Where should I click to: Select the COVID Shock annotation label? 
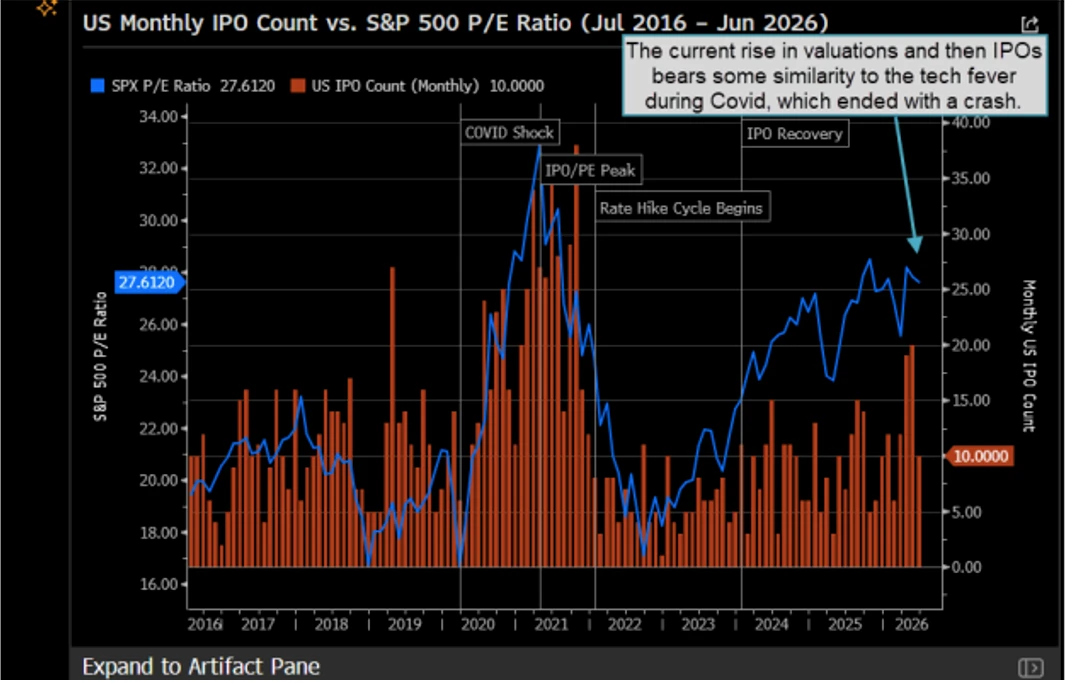tap(509, 132)
